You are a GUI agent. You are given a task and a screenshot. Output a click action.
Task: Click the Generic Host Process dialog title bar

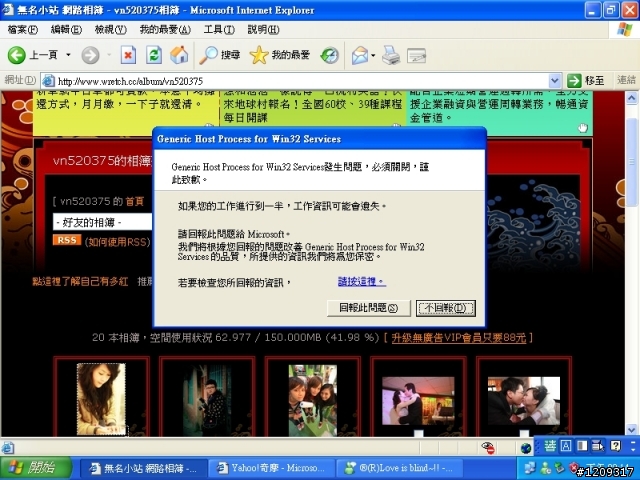click(320, 139)
